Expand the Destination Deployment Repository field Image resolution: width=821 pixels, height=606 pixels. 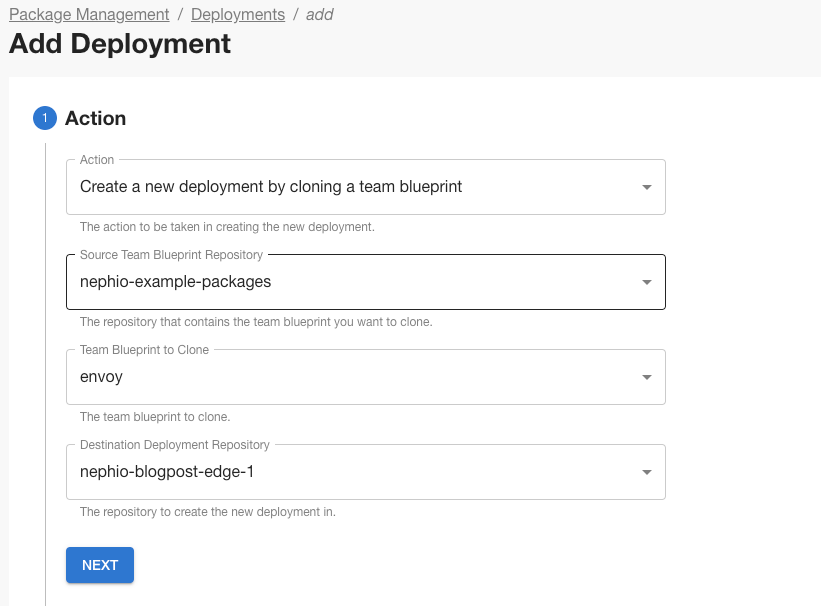[350, 472]
